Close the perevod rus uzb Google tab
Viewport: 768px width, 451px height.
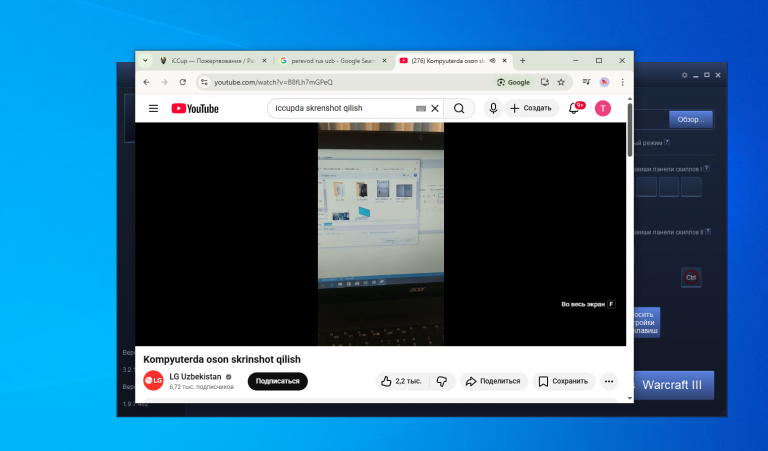pos(384,61)
